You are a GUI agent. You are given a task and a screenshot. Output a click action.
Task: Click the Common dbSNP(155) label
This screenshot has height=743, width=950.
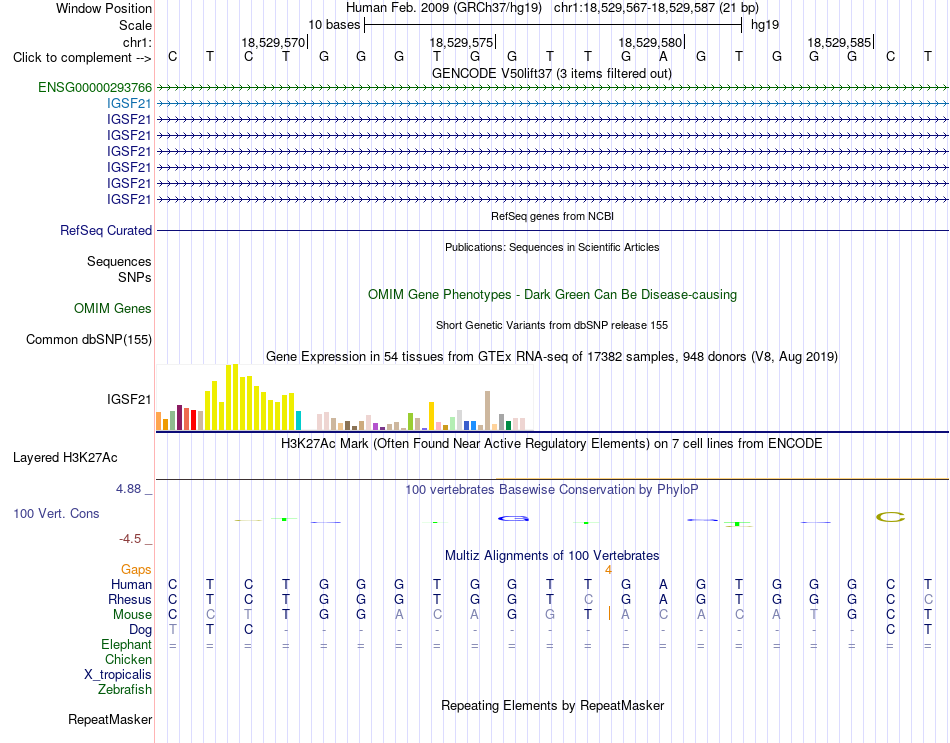pyautogui.click(x=88, y=339)
